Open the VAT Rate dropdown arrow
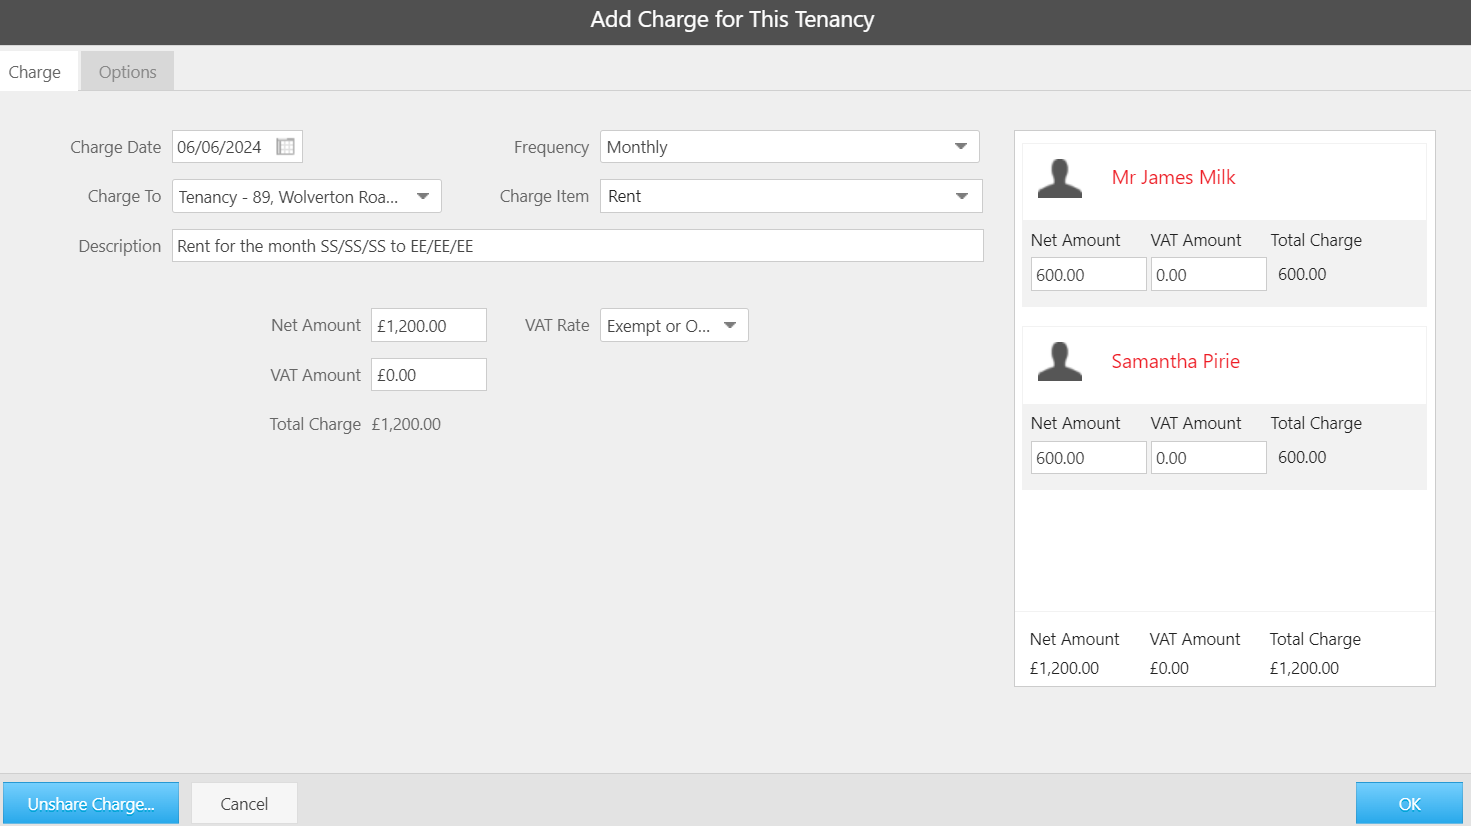The width and height of the screenshot is (1471, 826). point(730,325)
